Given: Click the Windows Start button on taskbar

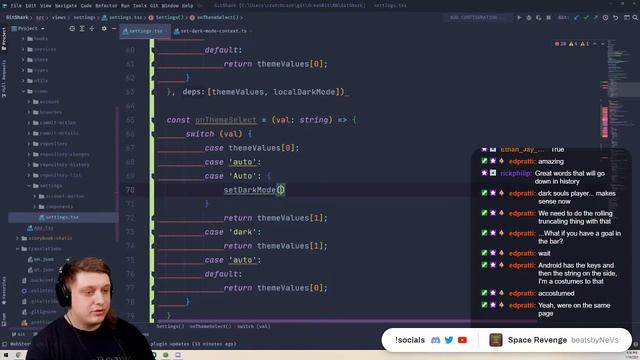Looking at the screenshot, I should tap(6, 355).
